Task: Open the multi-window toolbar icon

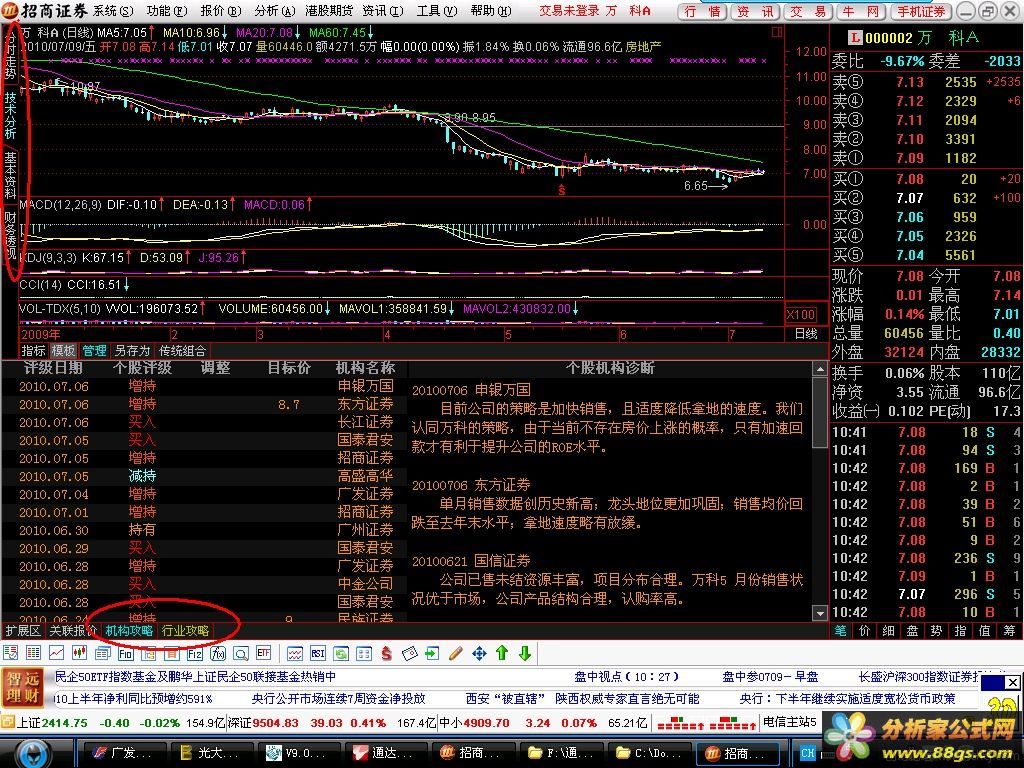Action: pos(103,653)
